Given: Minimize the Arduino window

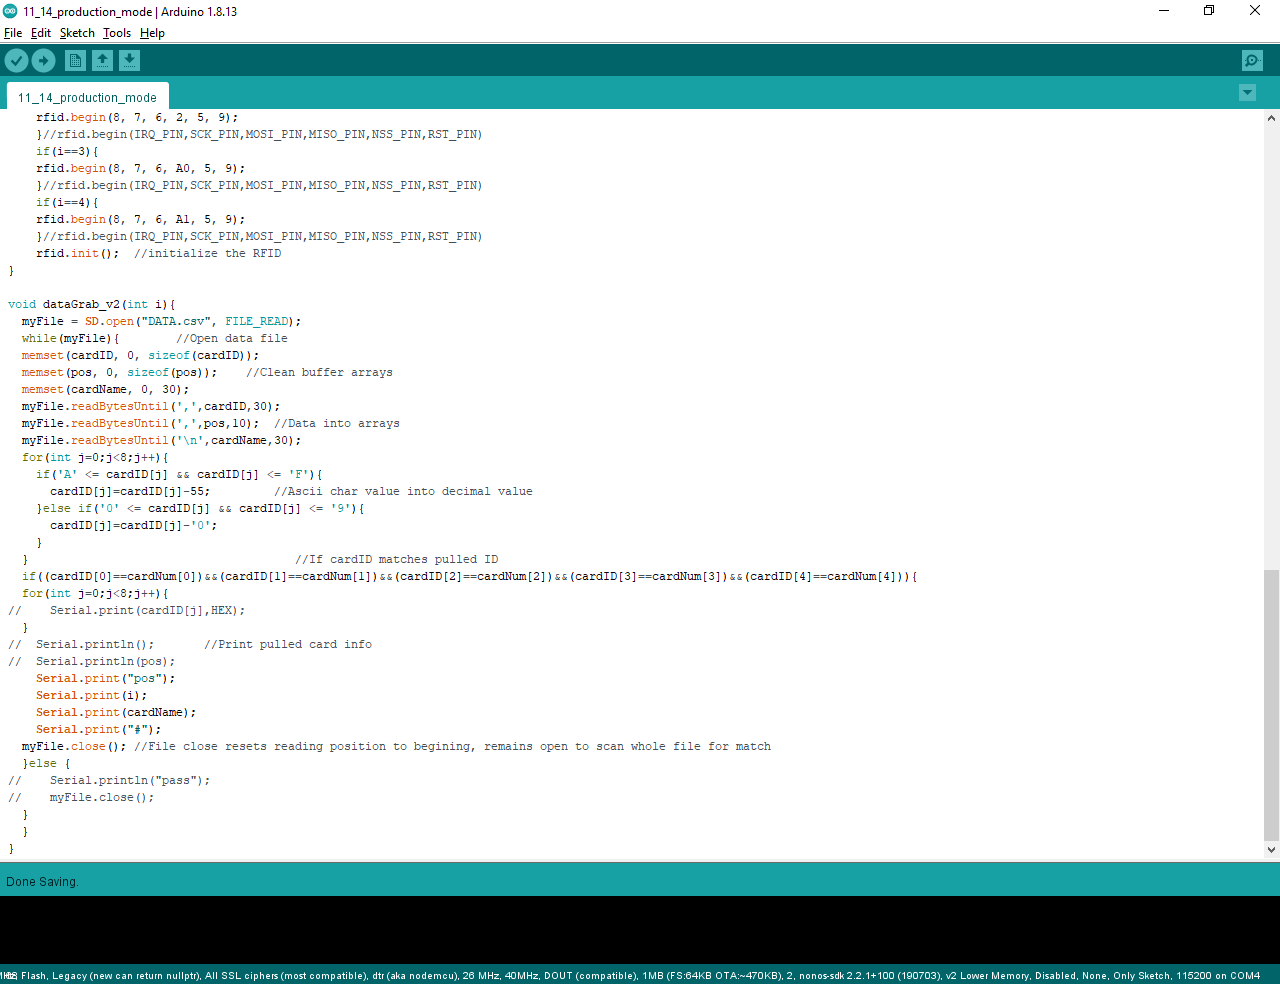Looking at the screenshot, I should coord(1164,11).
